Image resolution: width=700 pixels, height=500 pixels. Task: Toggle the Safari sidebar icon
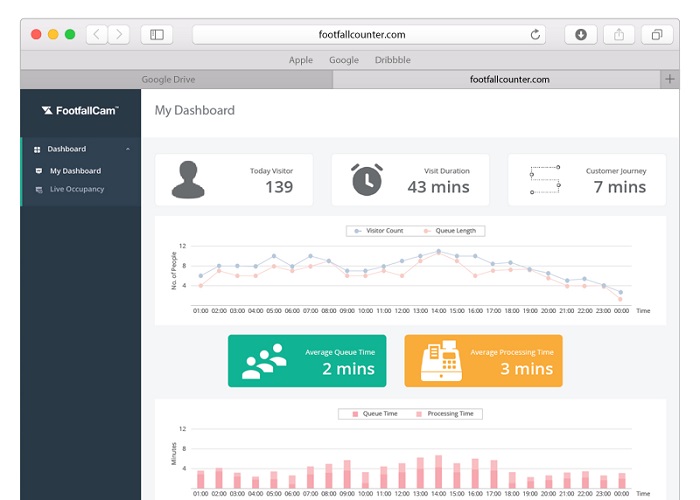157,34
